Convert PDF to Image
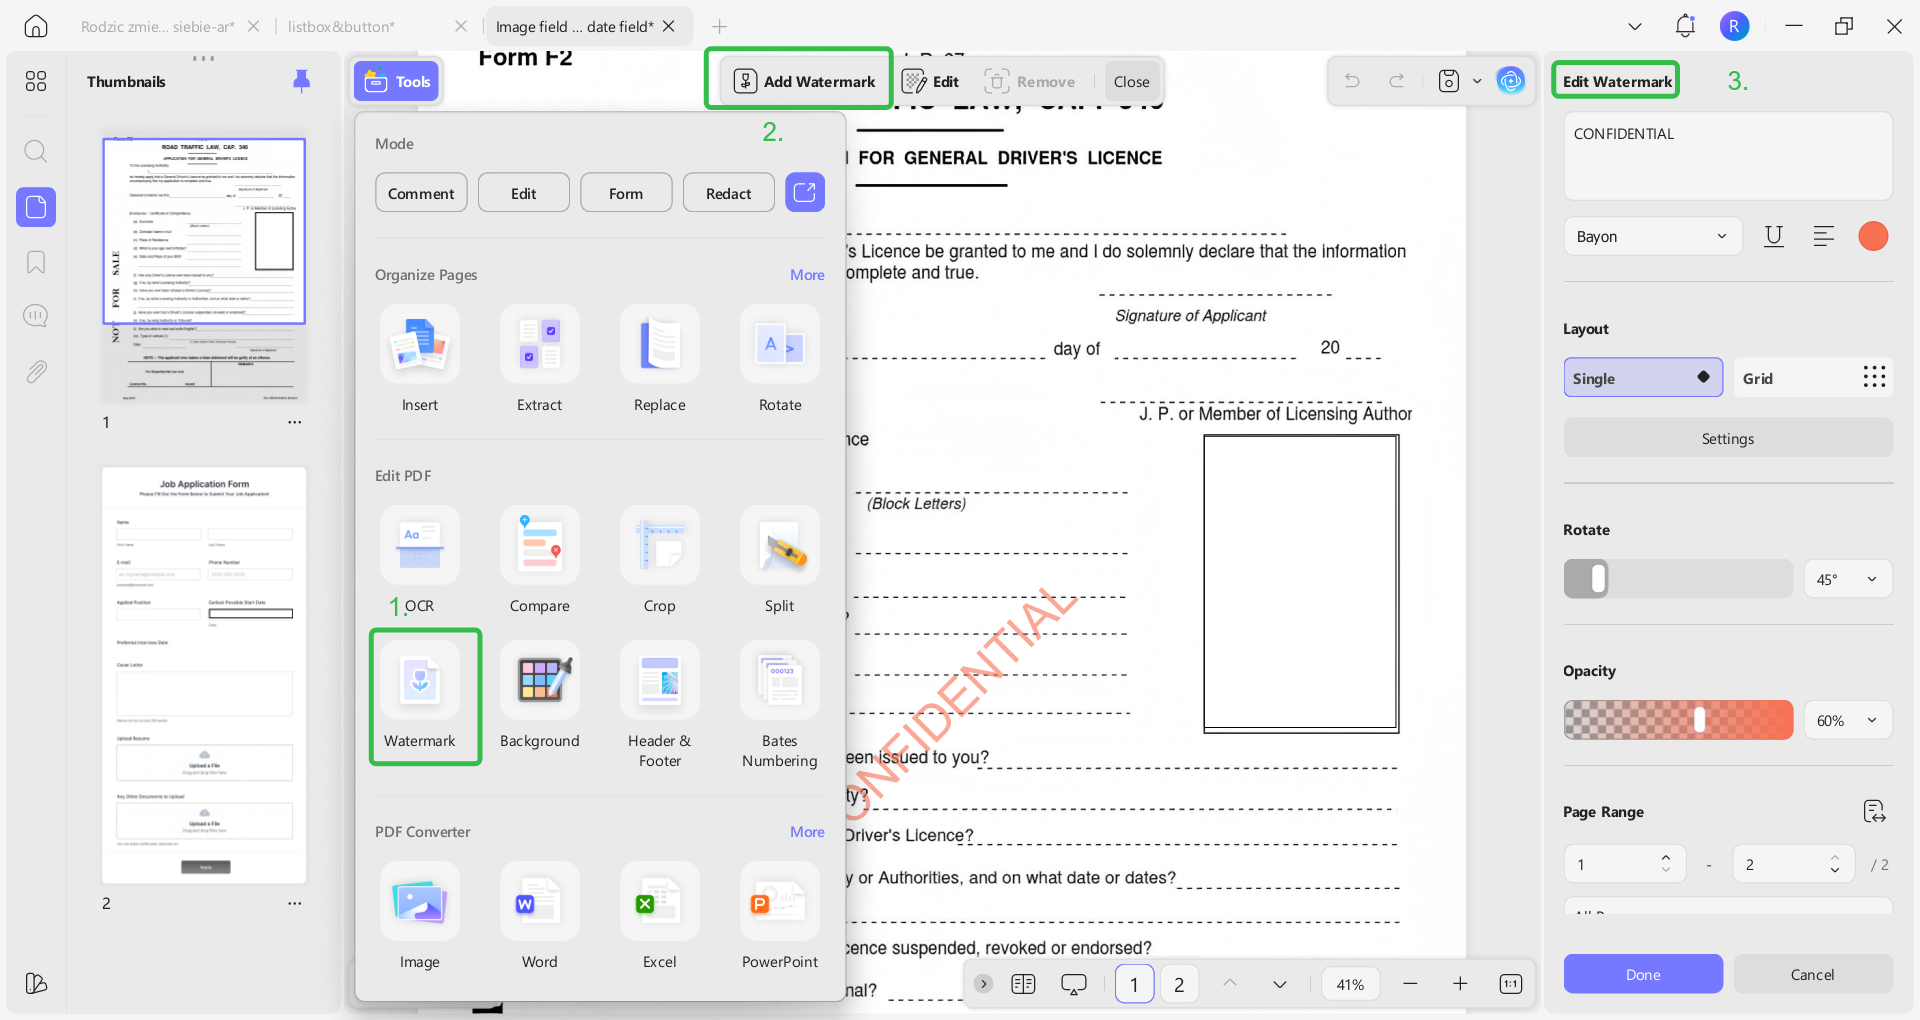This screenshot has width=1920, height=1020. tap(420, 917)
